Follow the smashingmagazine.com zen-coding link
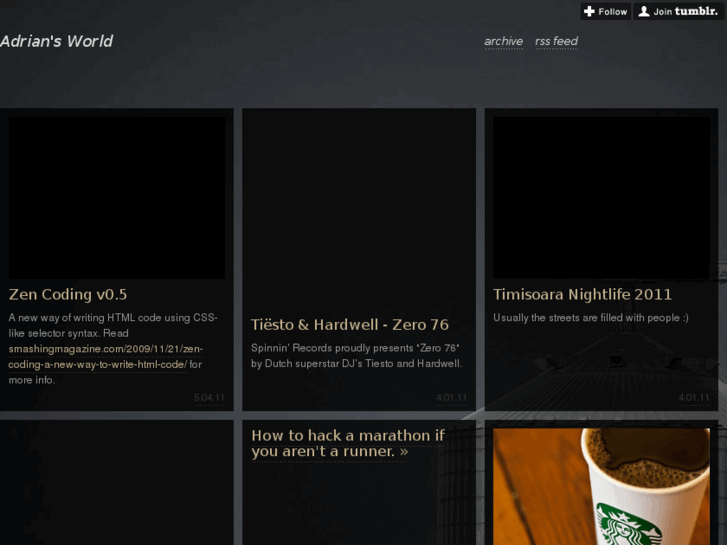The image size is (727, 545). [x=105, y=357]
